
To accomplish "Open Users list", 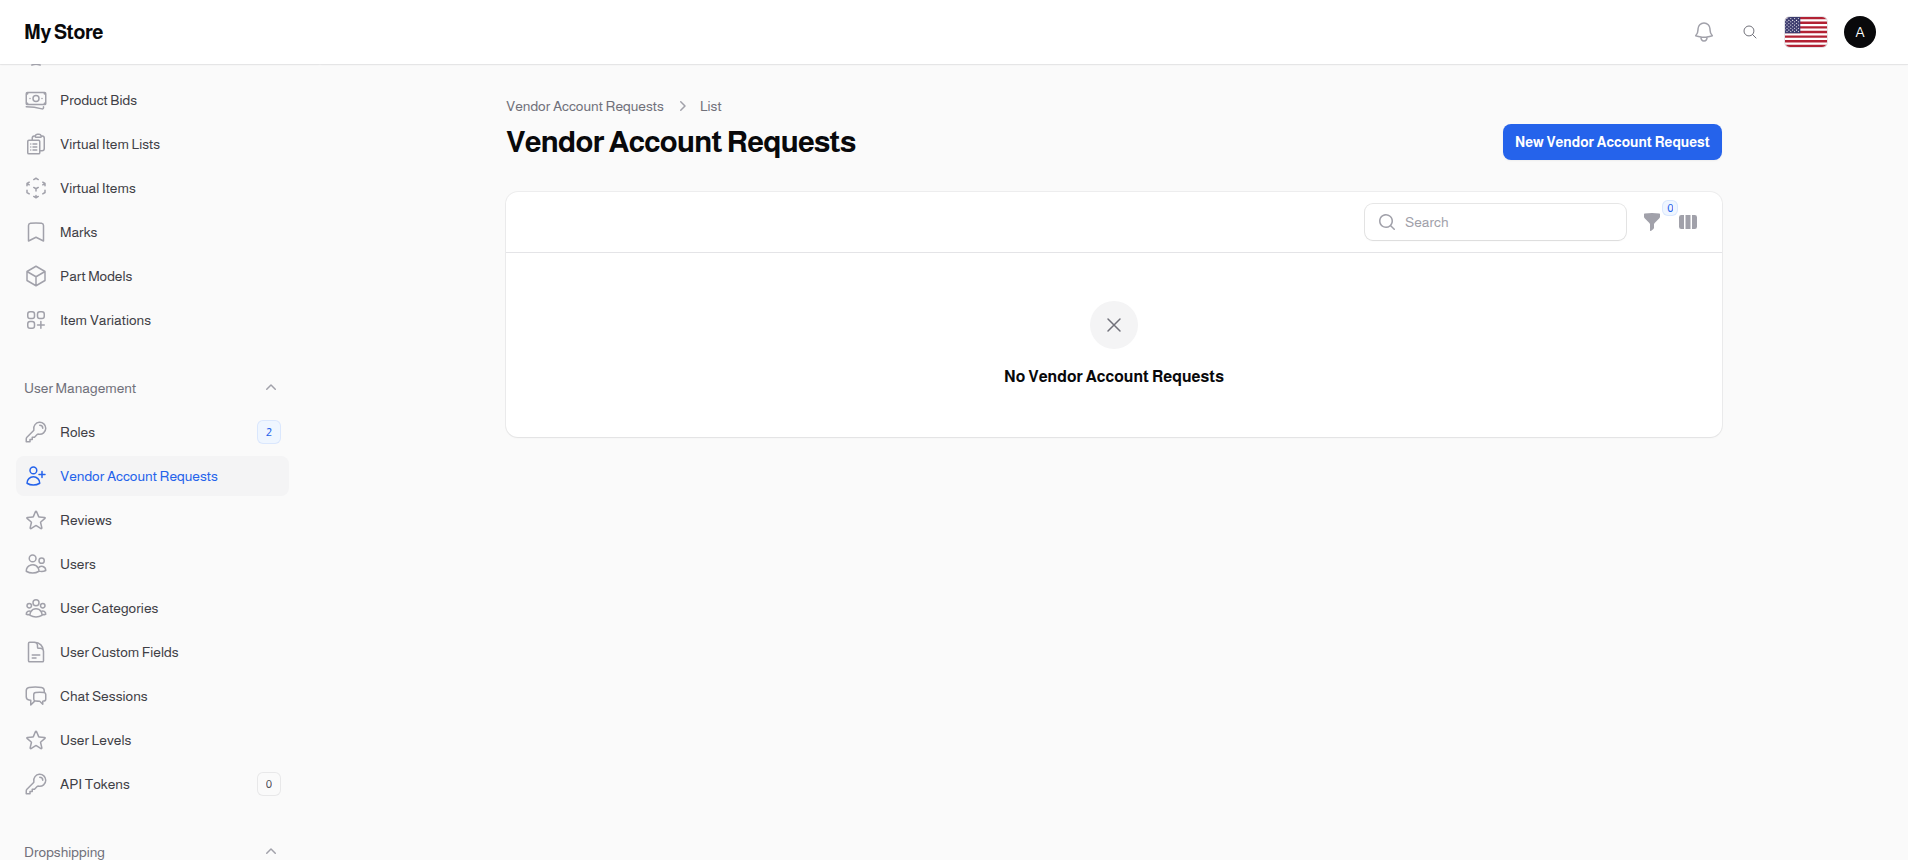I will pyautogui.click(x=152, y=564).
